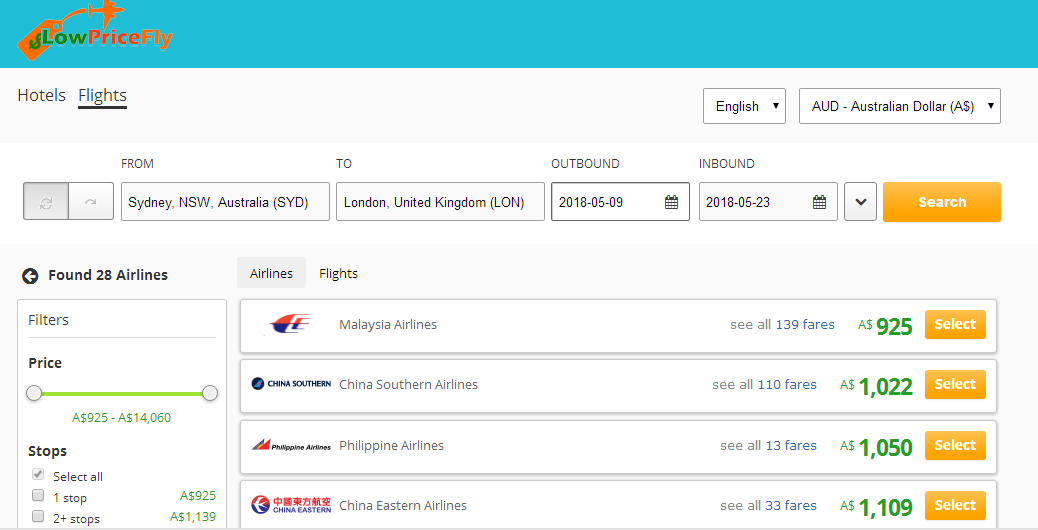
Task: Select China Southern Airlines fare
Action: (x=955, y=384)
